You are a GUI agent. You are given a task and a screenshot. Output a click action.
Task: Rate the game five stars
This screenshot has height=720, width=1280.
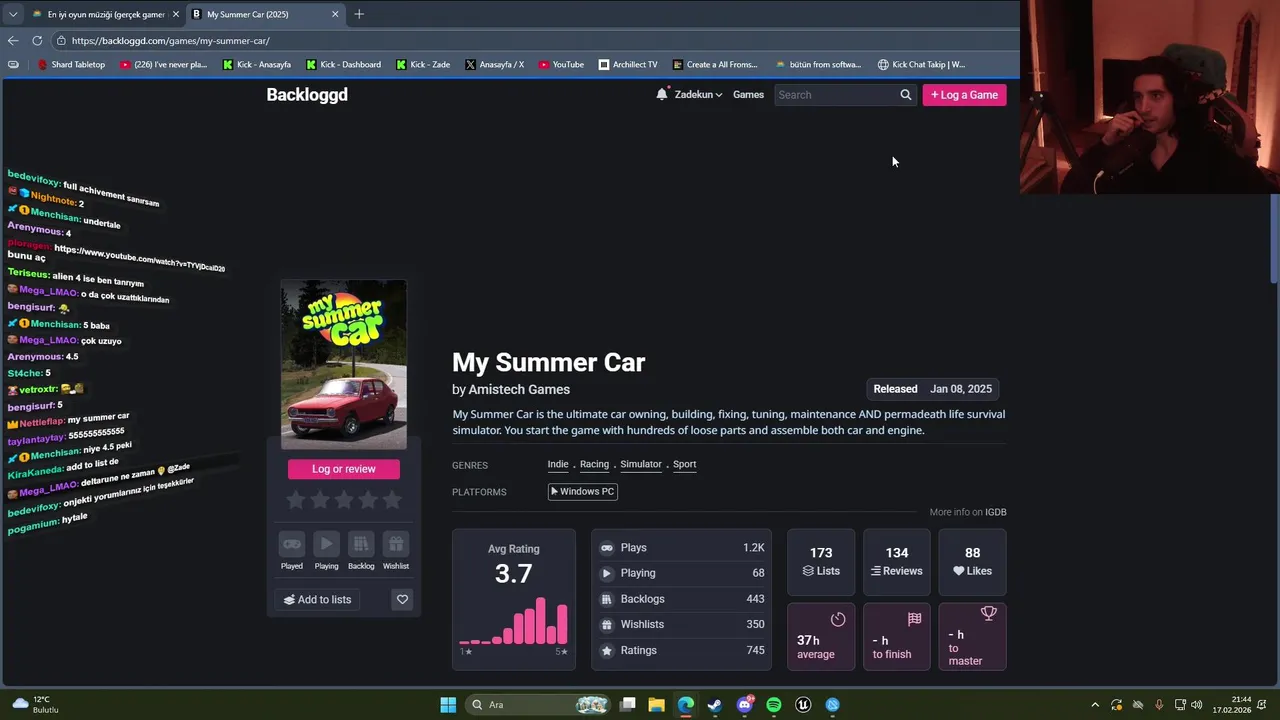tap(392, 499)
